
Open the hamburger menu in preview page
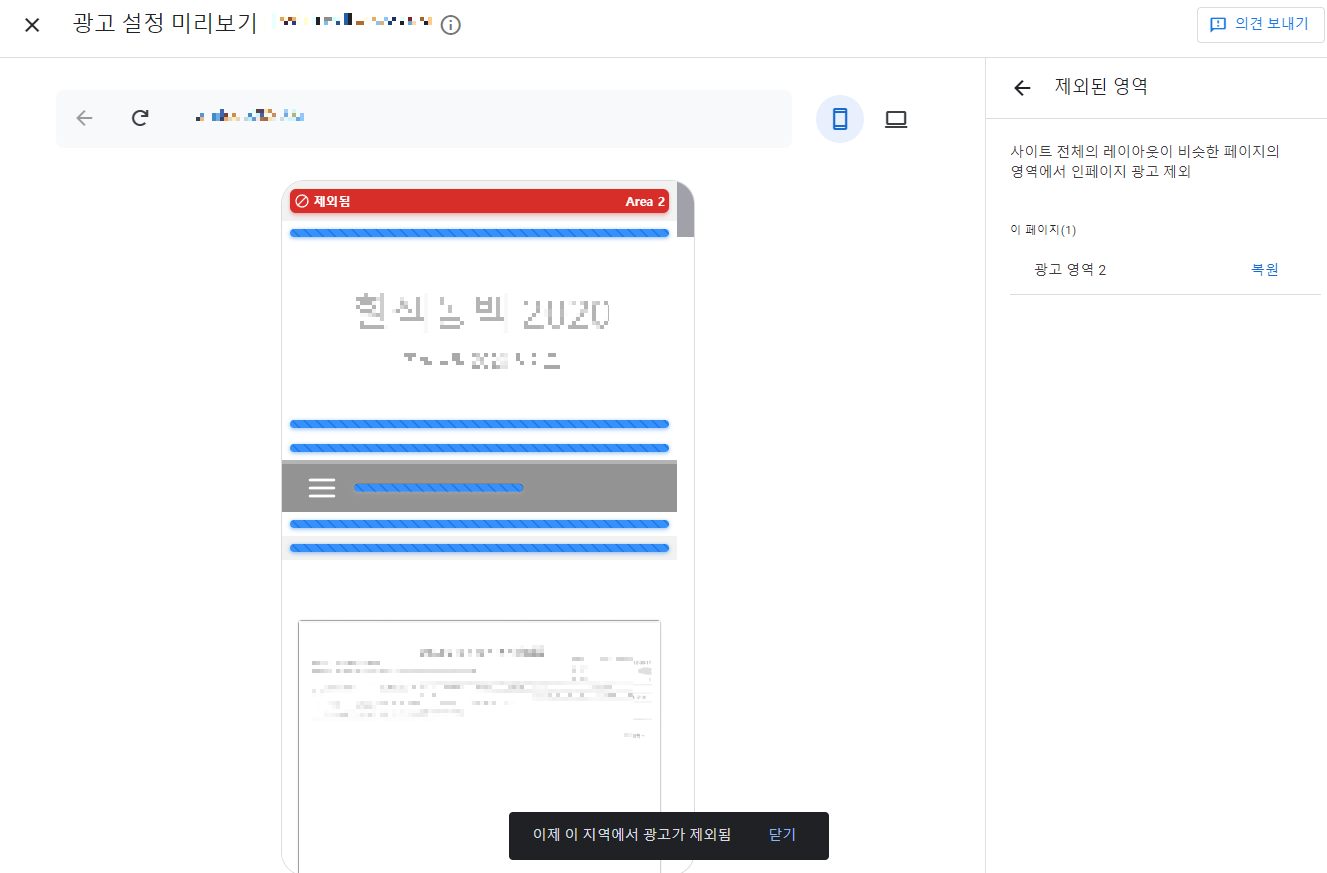[322, 488]
